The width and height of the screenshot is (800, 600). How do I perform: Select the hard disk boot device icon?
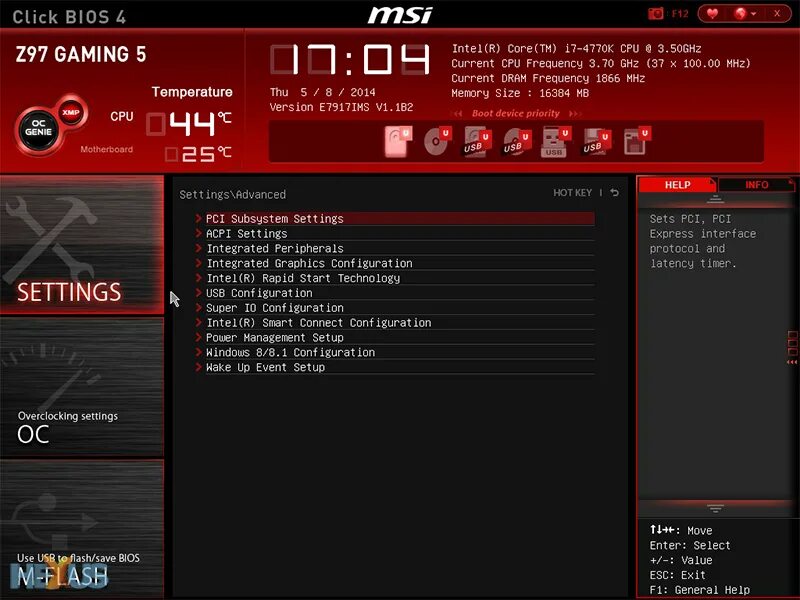pyautogui.click(x=398, y=141)
